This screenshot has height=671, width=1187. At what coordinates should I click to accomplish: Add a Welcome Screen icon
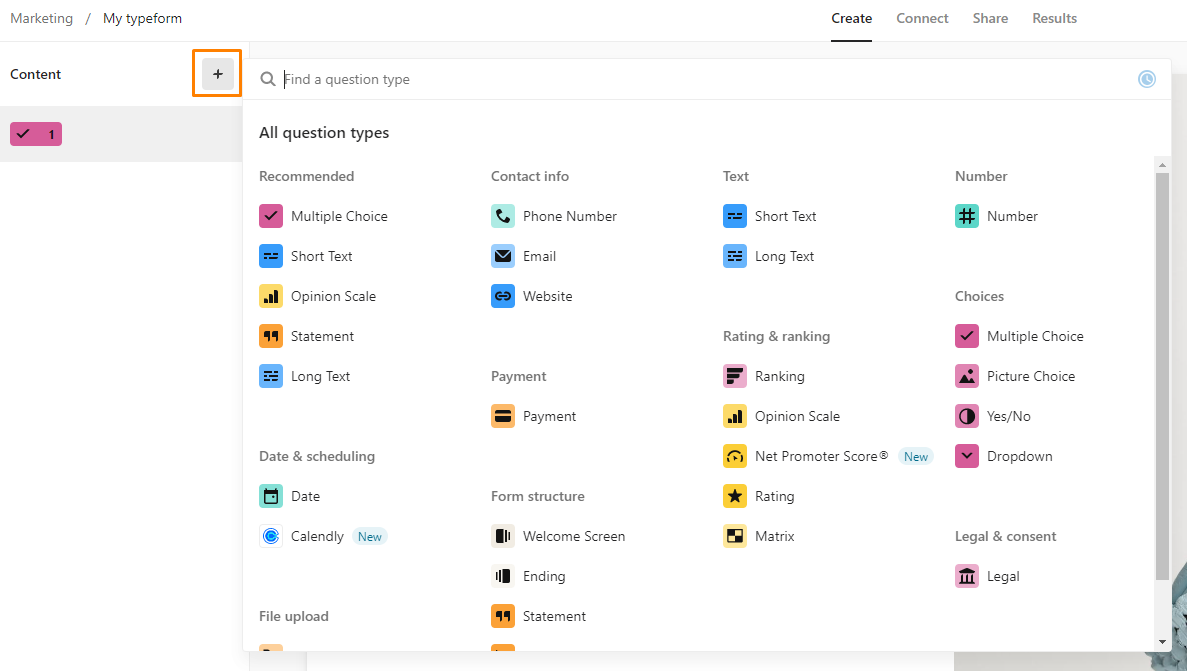click(x=503, y=536)
